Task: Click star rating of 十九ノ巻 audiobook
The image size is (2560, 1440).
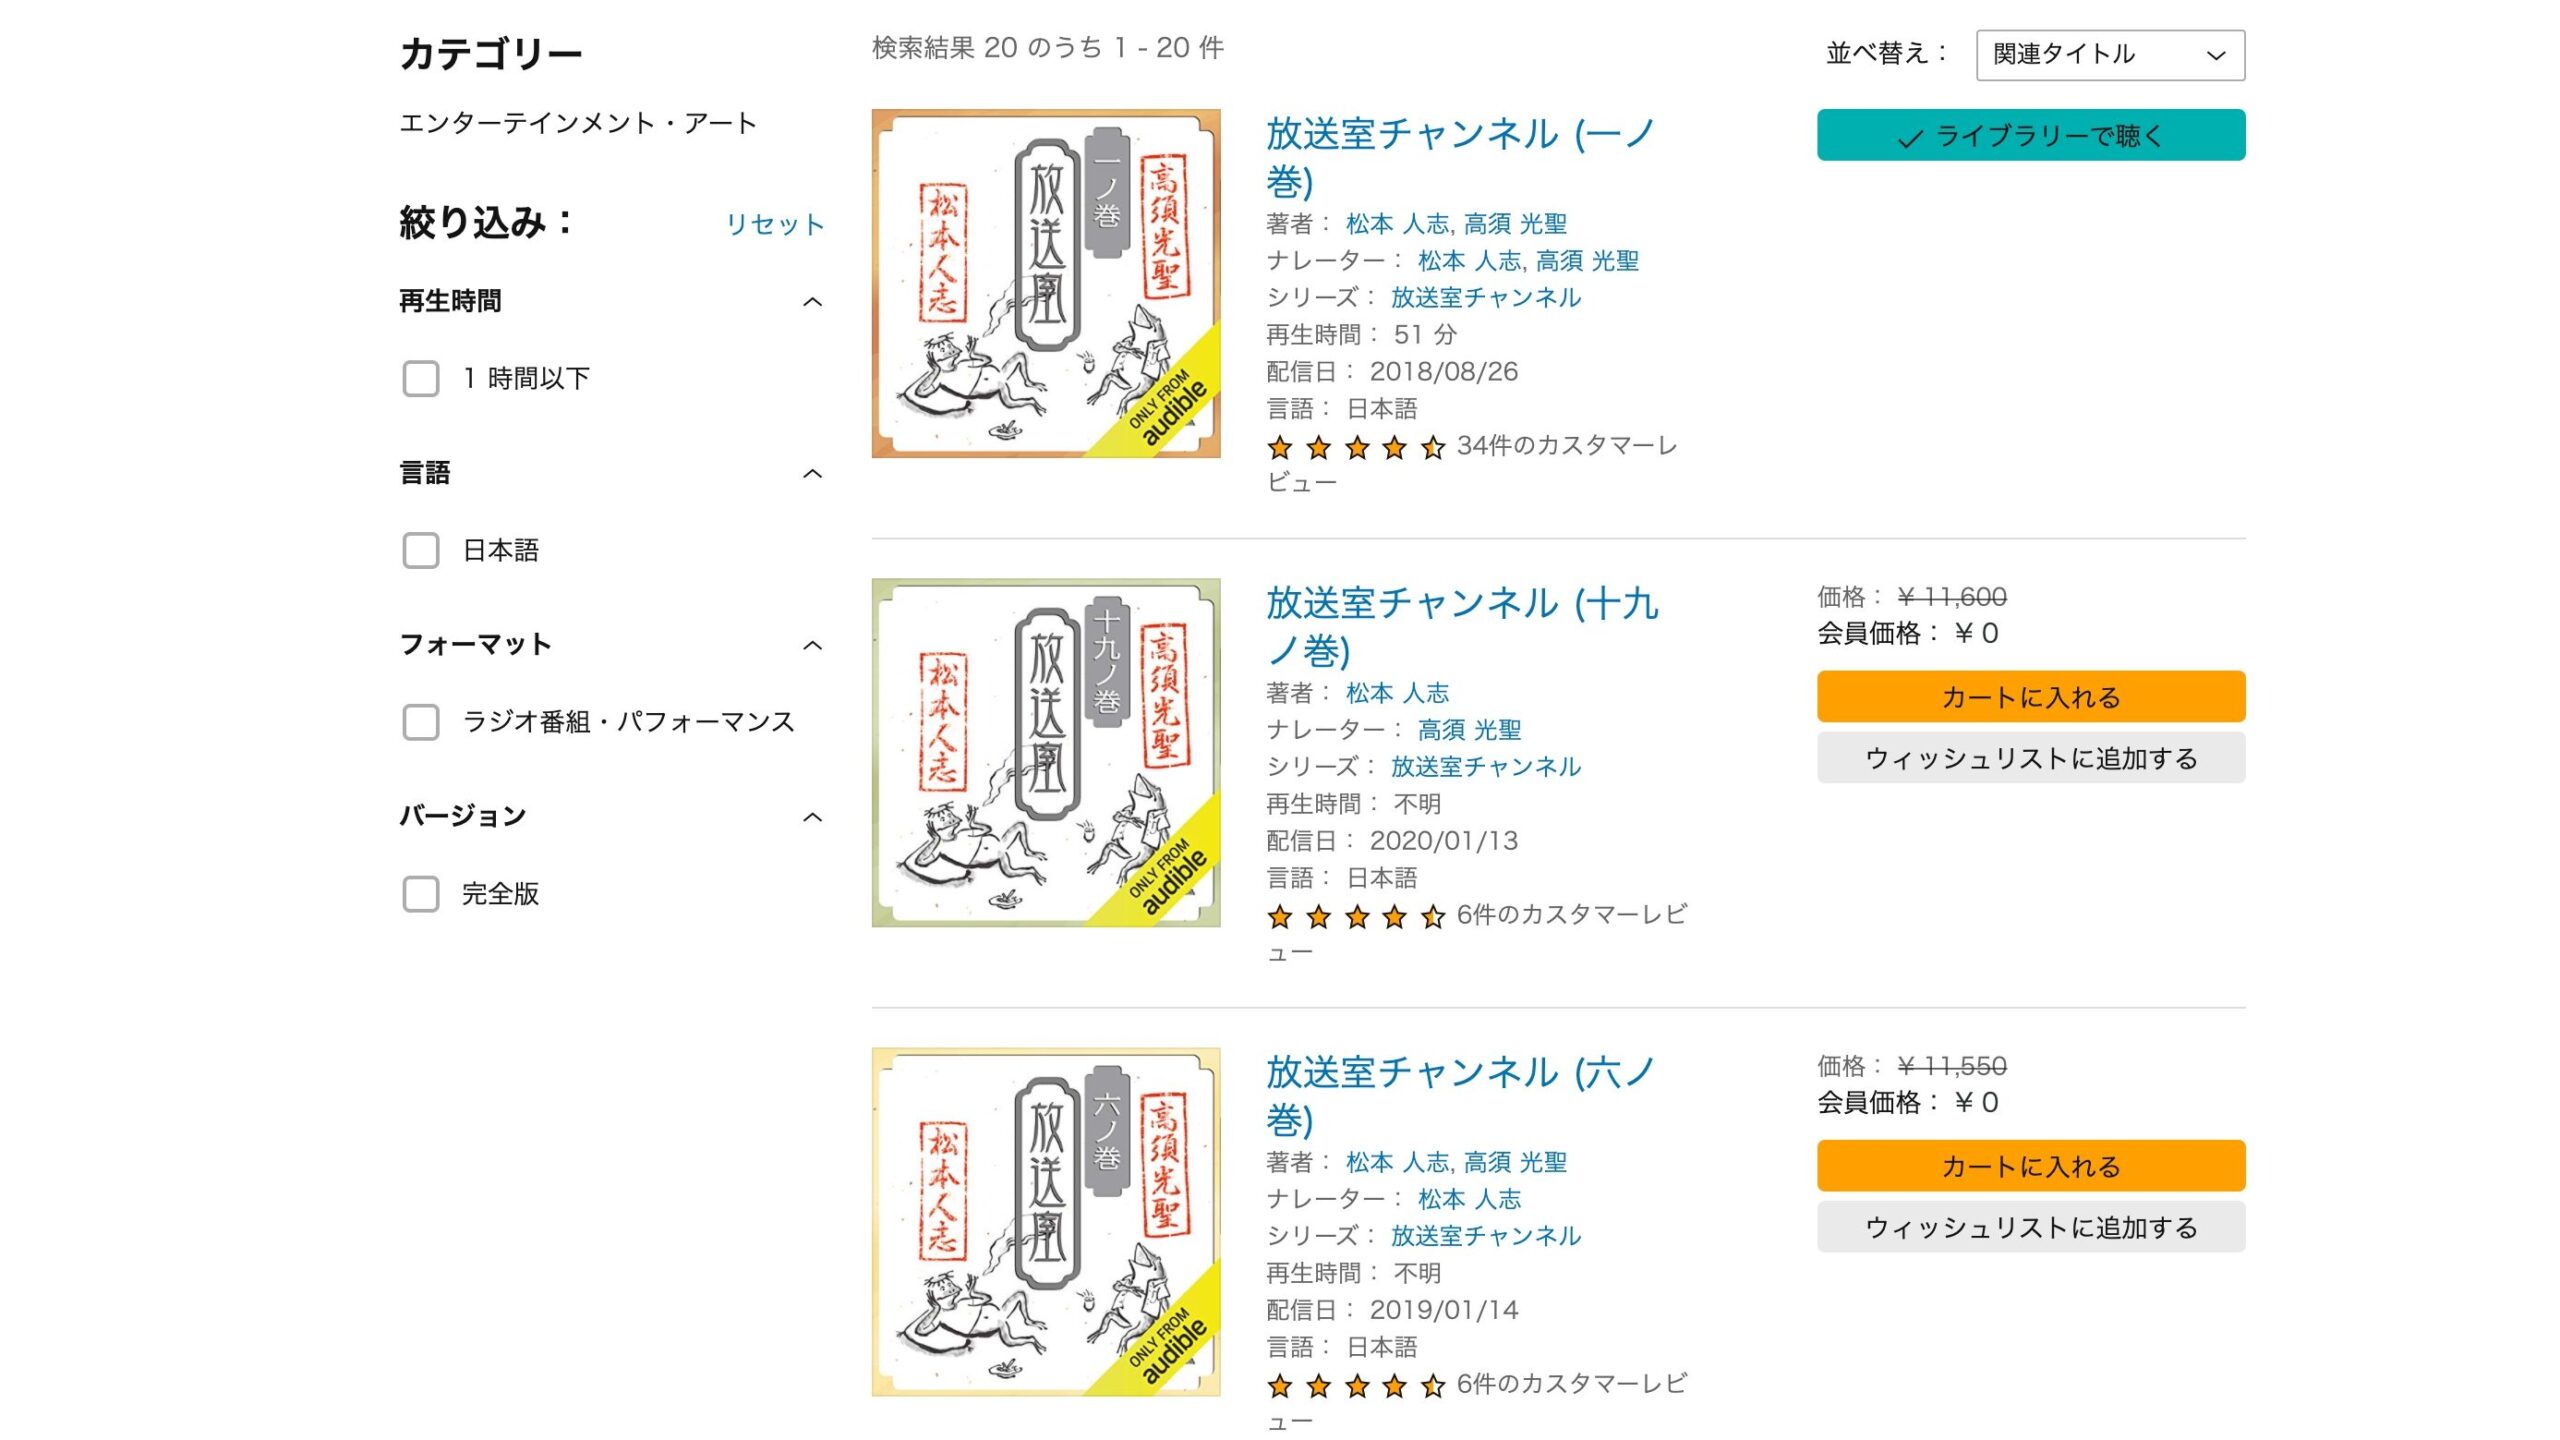Action: (1355, 916)
